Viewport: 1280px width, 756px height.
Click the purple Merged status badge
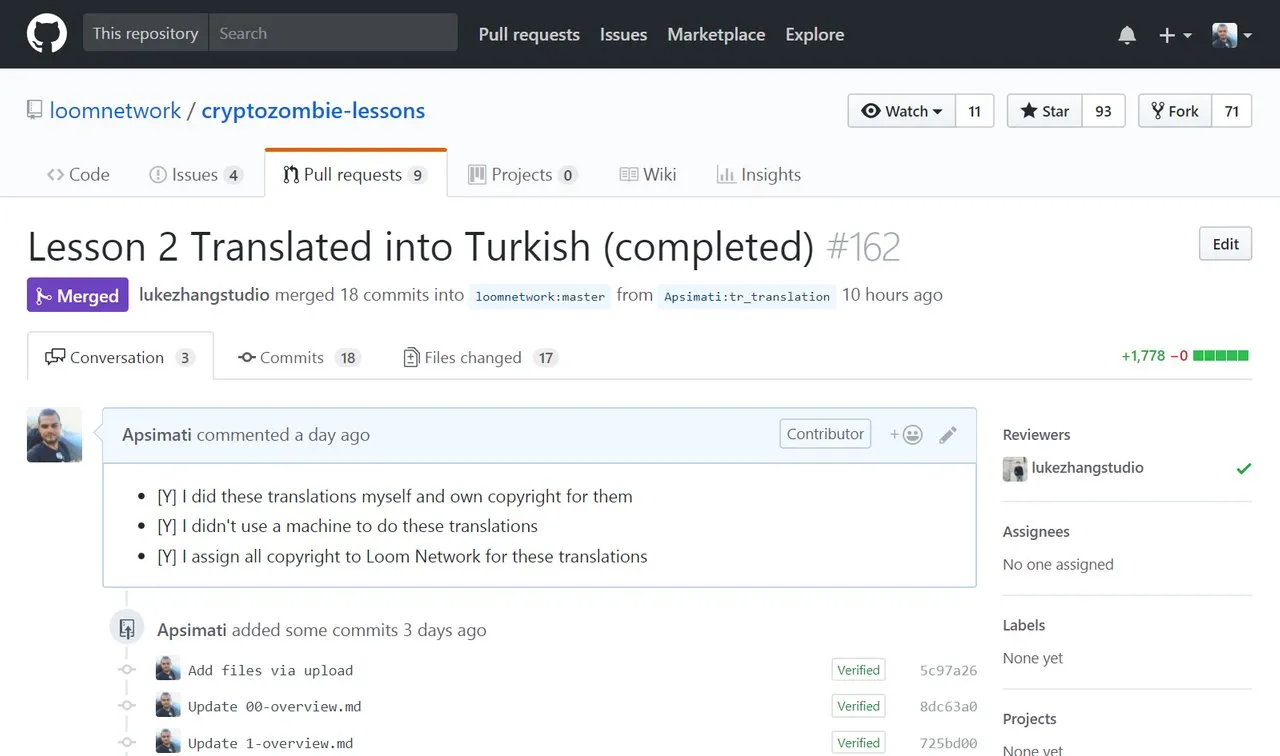click(x=78, y=296)
